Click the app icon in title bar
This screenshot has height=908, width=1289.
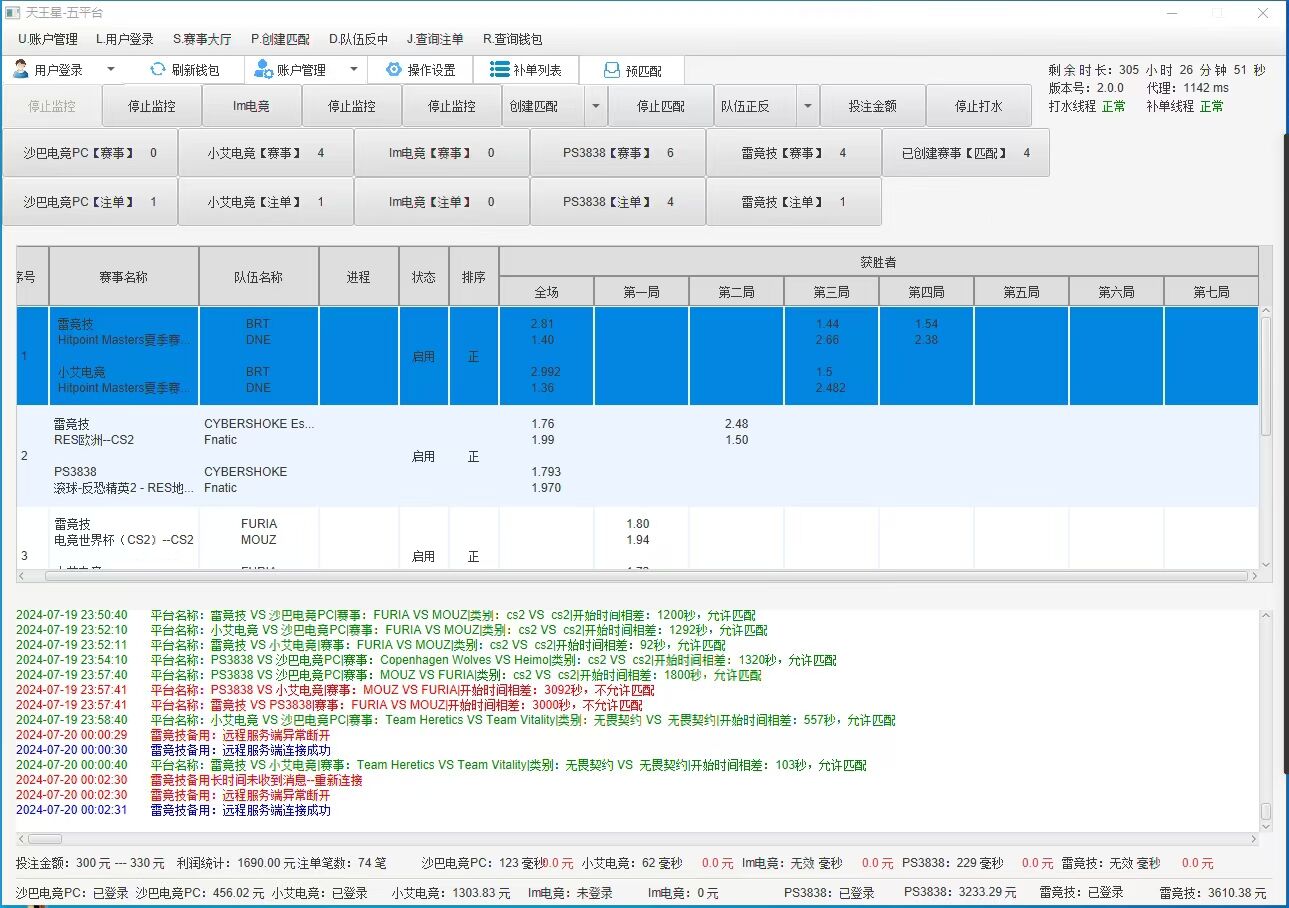pyautogui.click(x=13, y=13)
